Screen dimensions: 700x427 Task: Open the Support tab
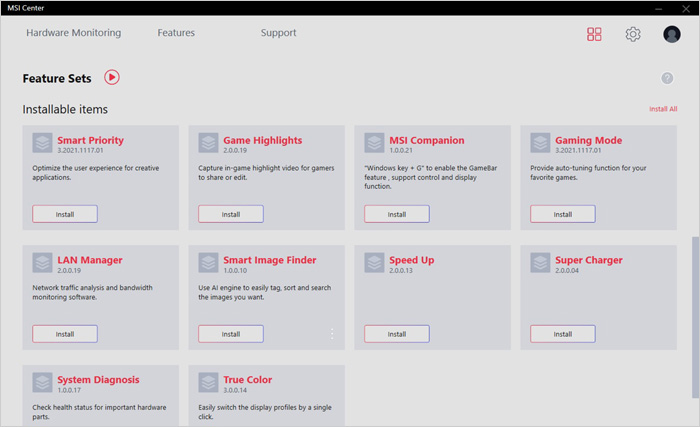[278, 33]
